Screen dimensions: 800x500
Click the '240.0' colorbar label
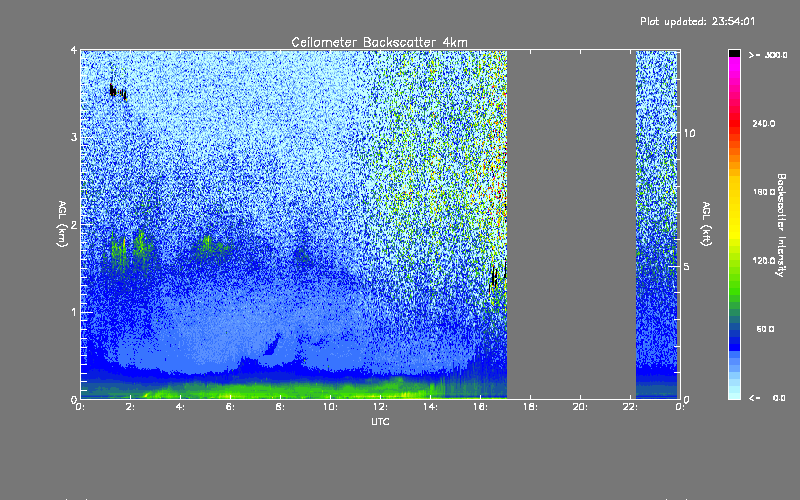pos(764,124)
